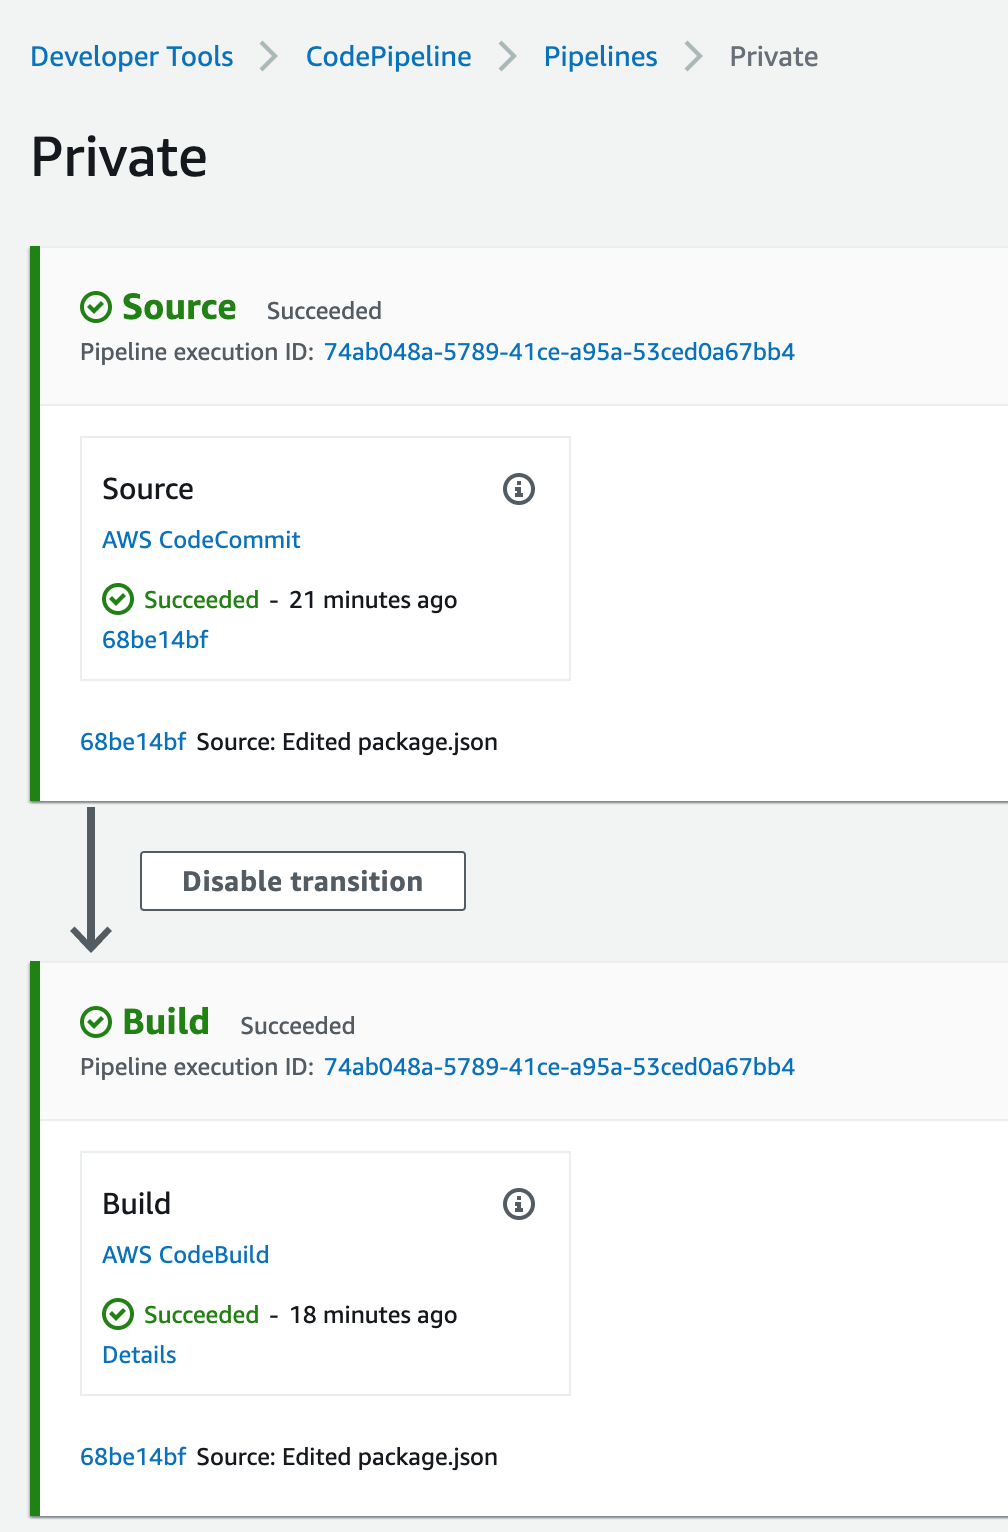The height and width of the screenshot is (1532, 1008).
Task: Click the chevron between CodePipeline and Pipelines
Action: (x=507, y=57)
